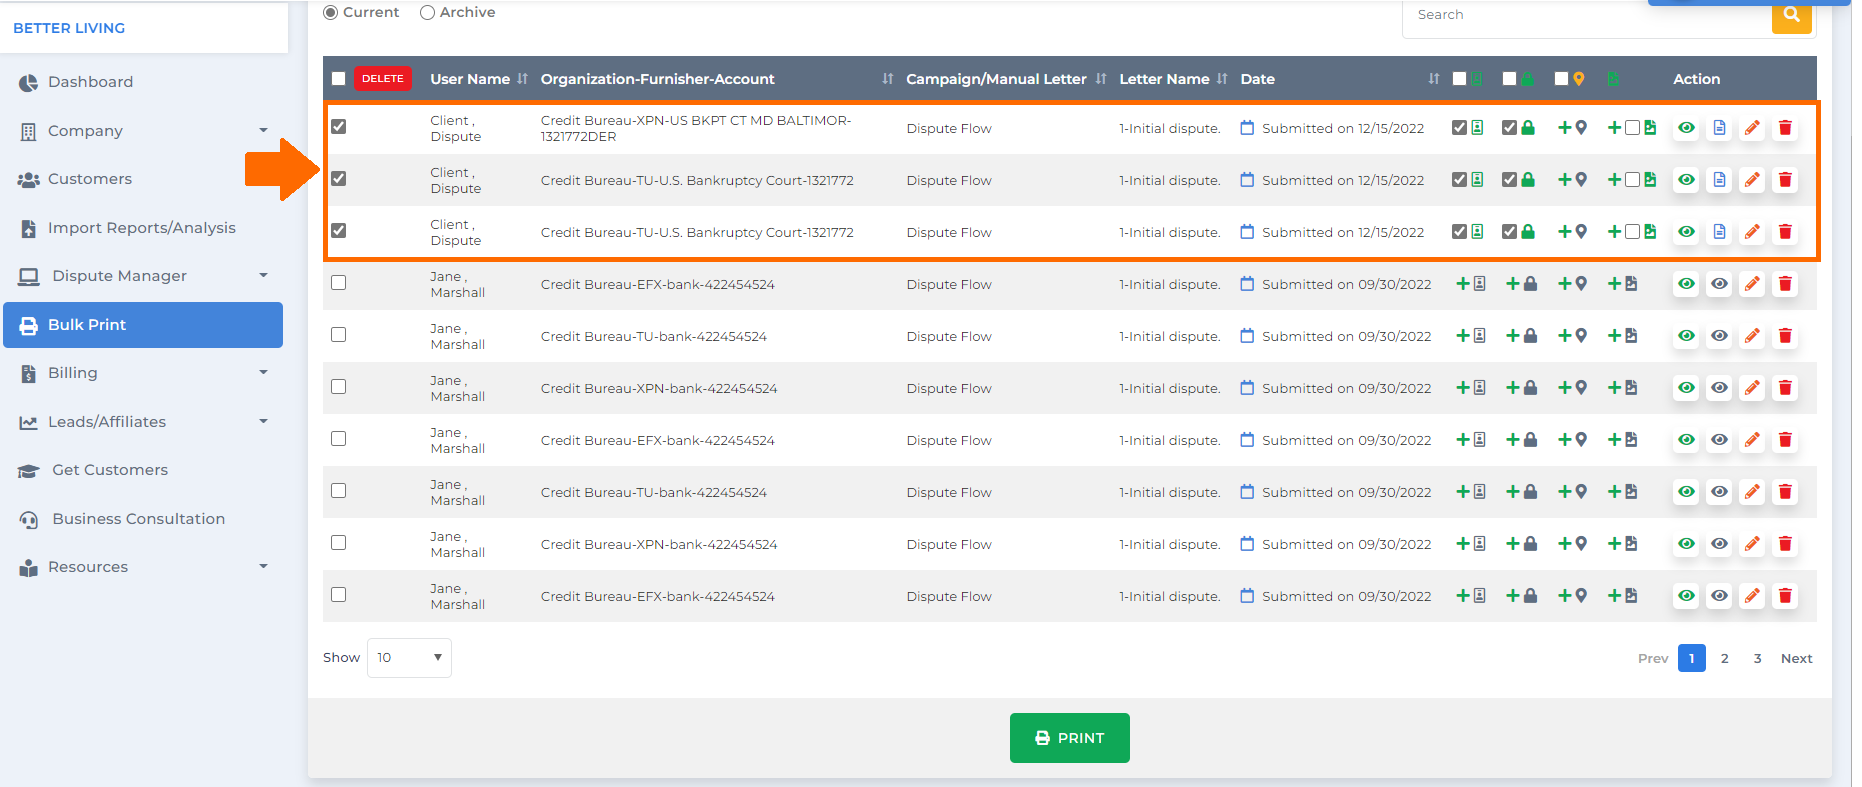The height and width of the screenshot is (787, 1862).
Task: Check attachment checkbox on XPN-US BKPT CT row
Action: coord(1632,128)
